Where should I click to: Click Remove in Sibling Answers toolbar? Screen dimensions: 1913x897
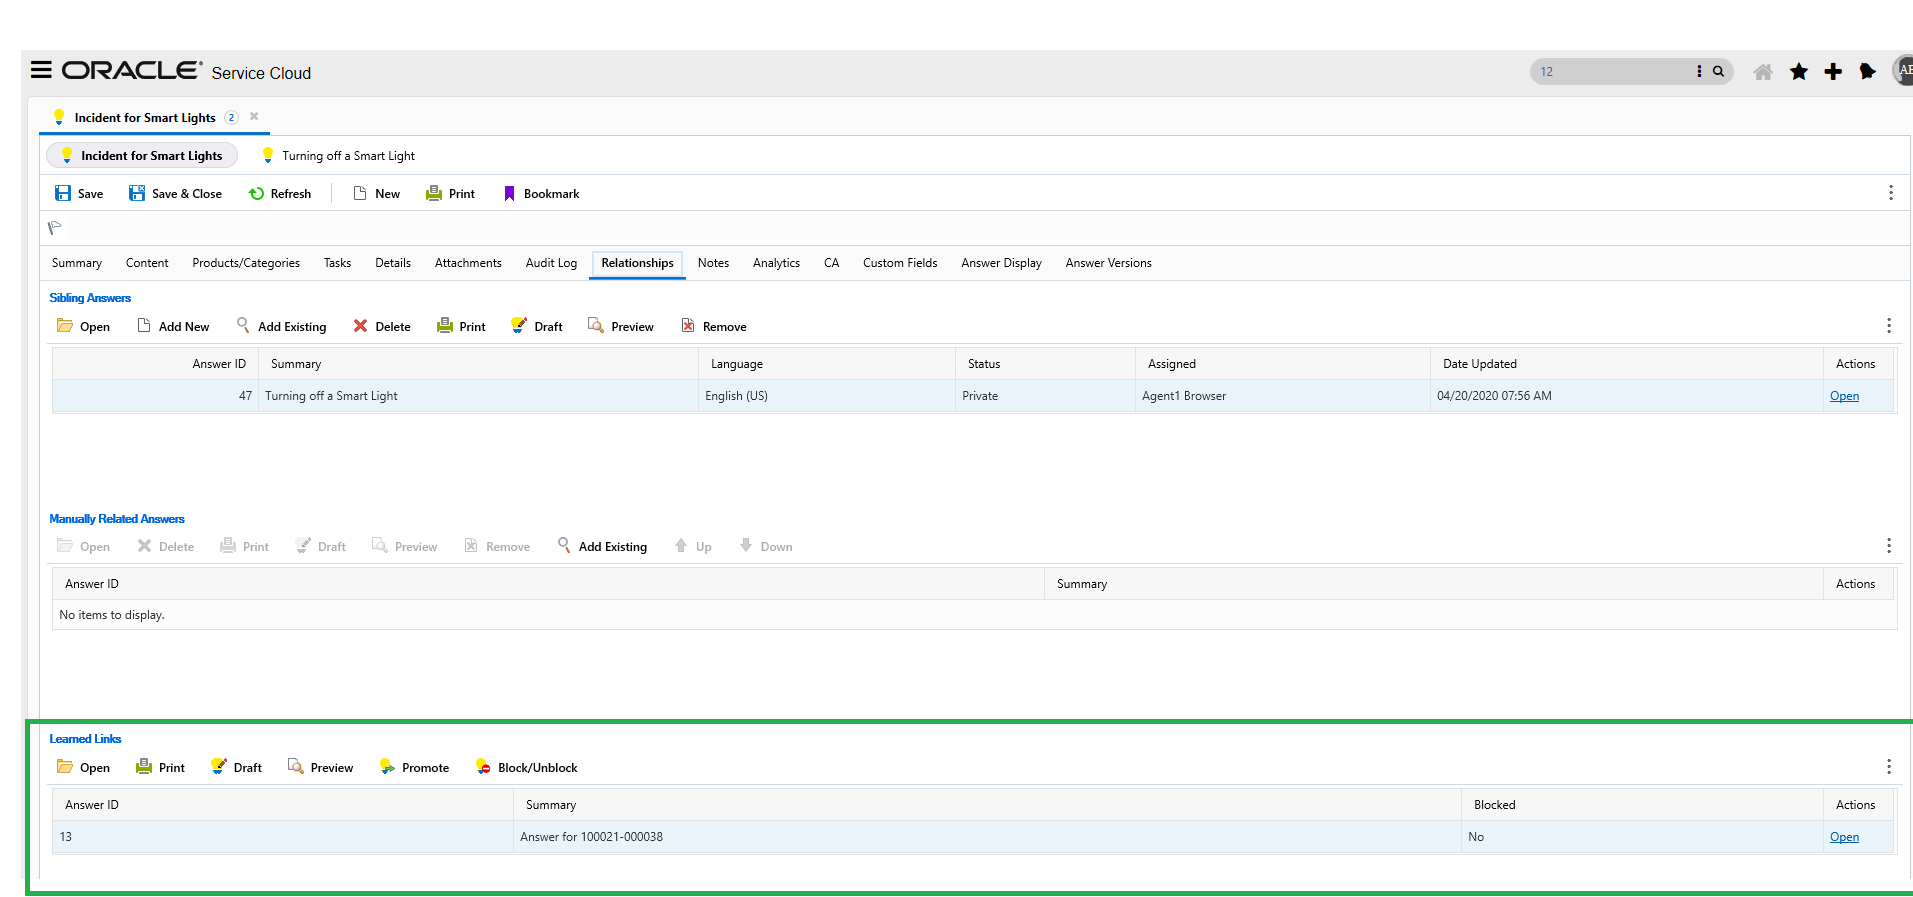tap(713, 327)
